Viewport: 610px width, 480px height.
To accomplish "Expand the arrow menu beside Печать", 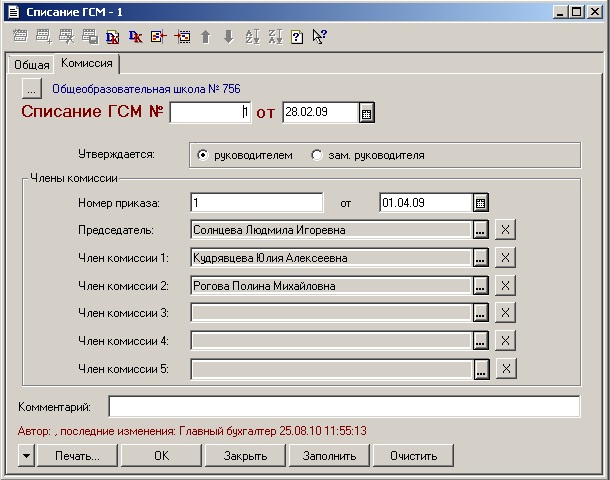I will [27, 456].
